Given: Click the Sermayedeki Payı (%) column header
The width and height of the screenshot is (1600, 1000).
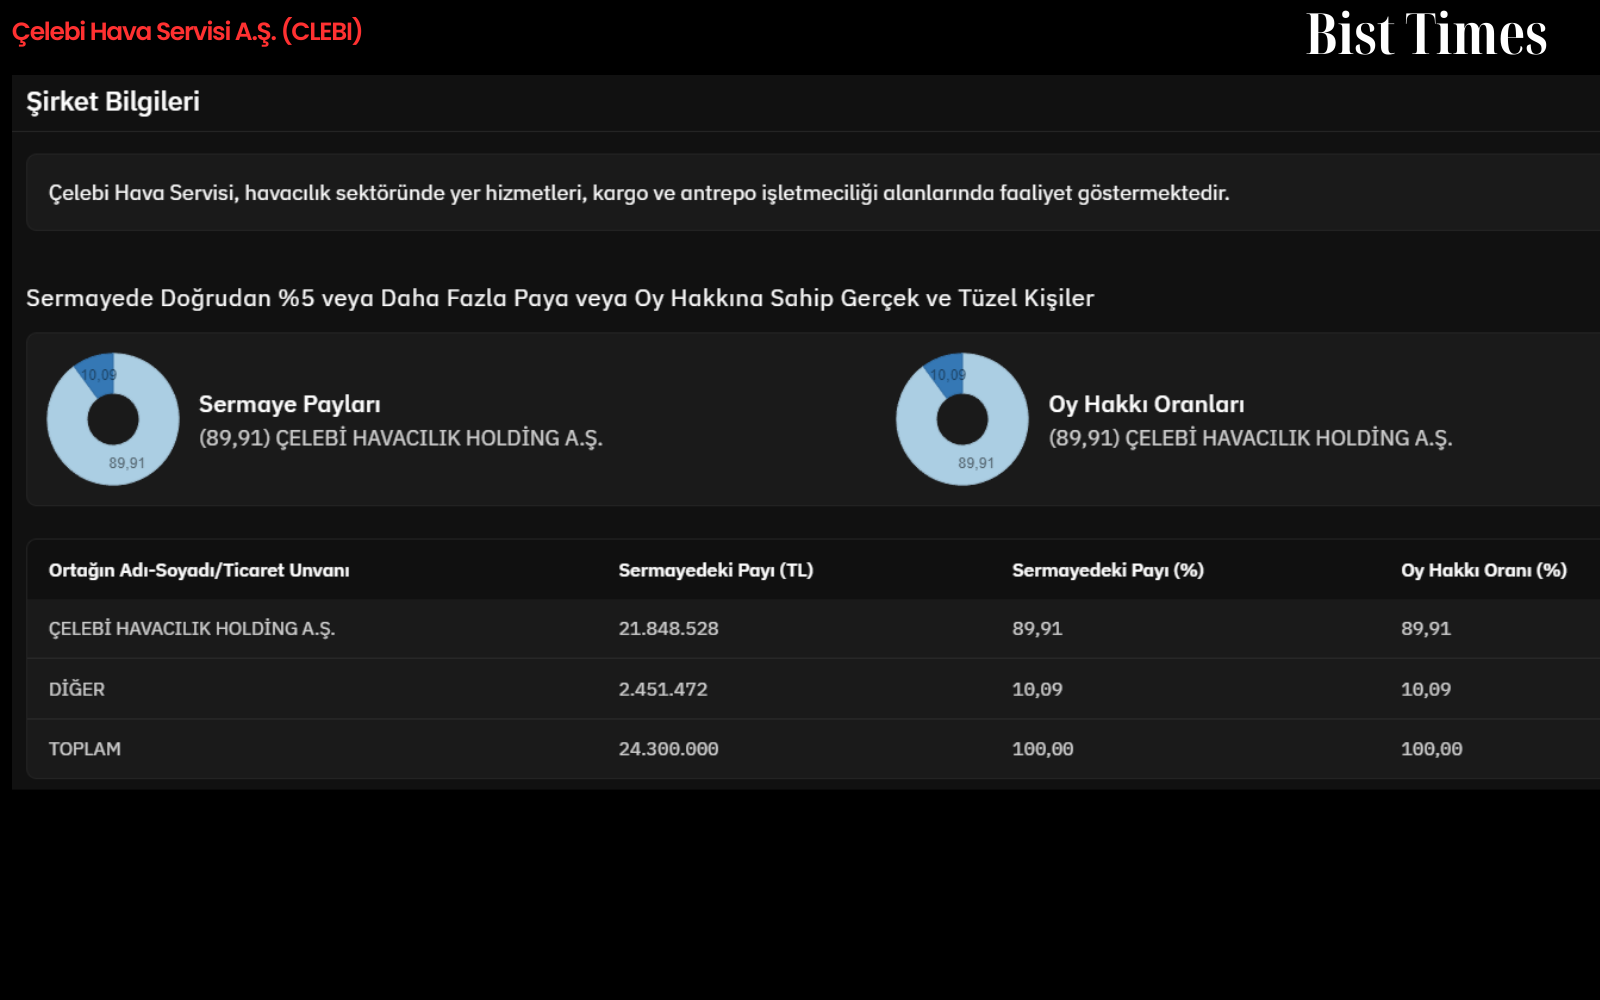Looking at the screenshot, I should tap(1108, 570).
